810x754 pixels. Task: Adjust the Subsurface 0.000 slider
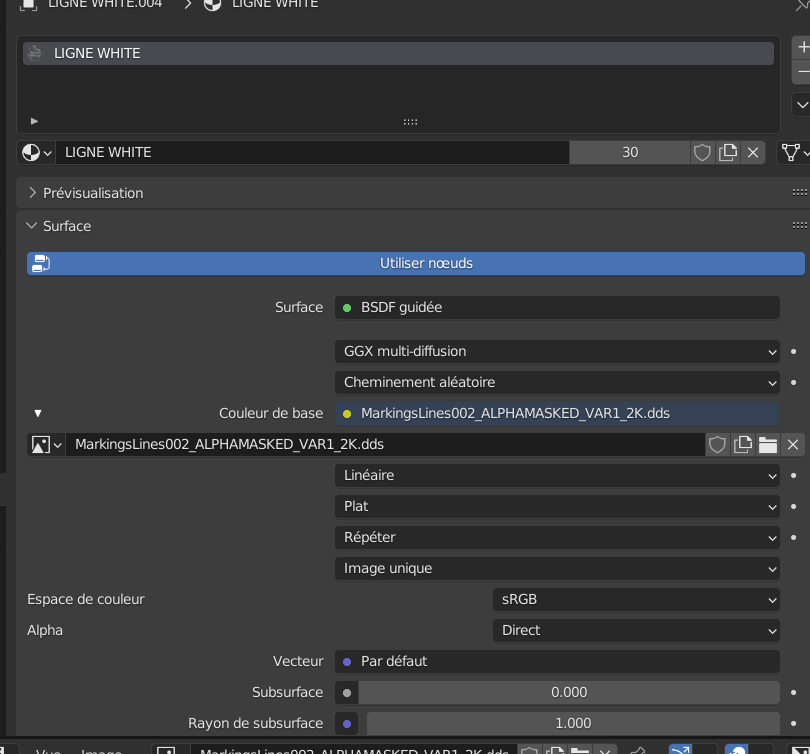(x=569, y=692)
